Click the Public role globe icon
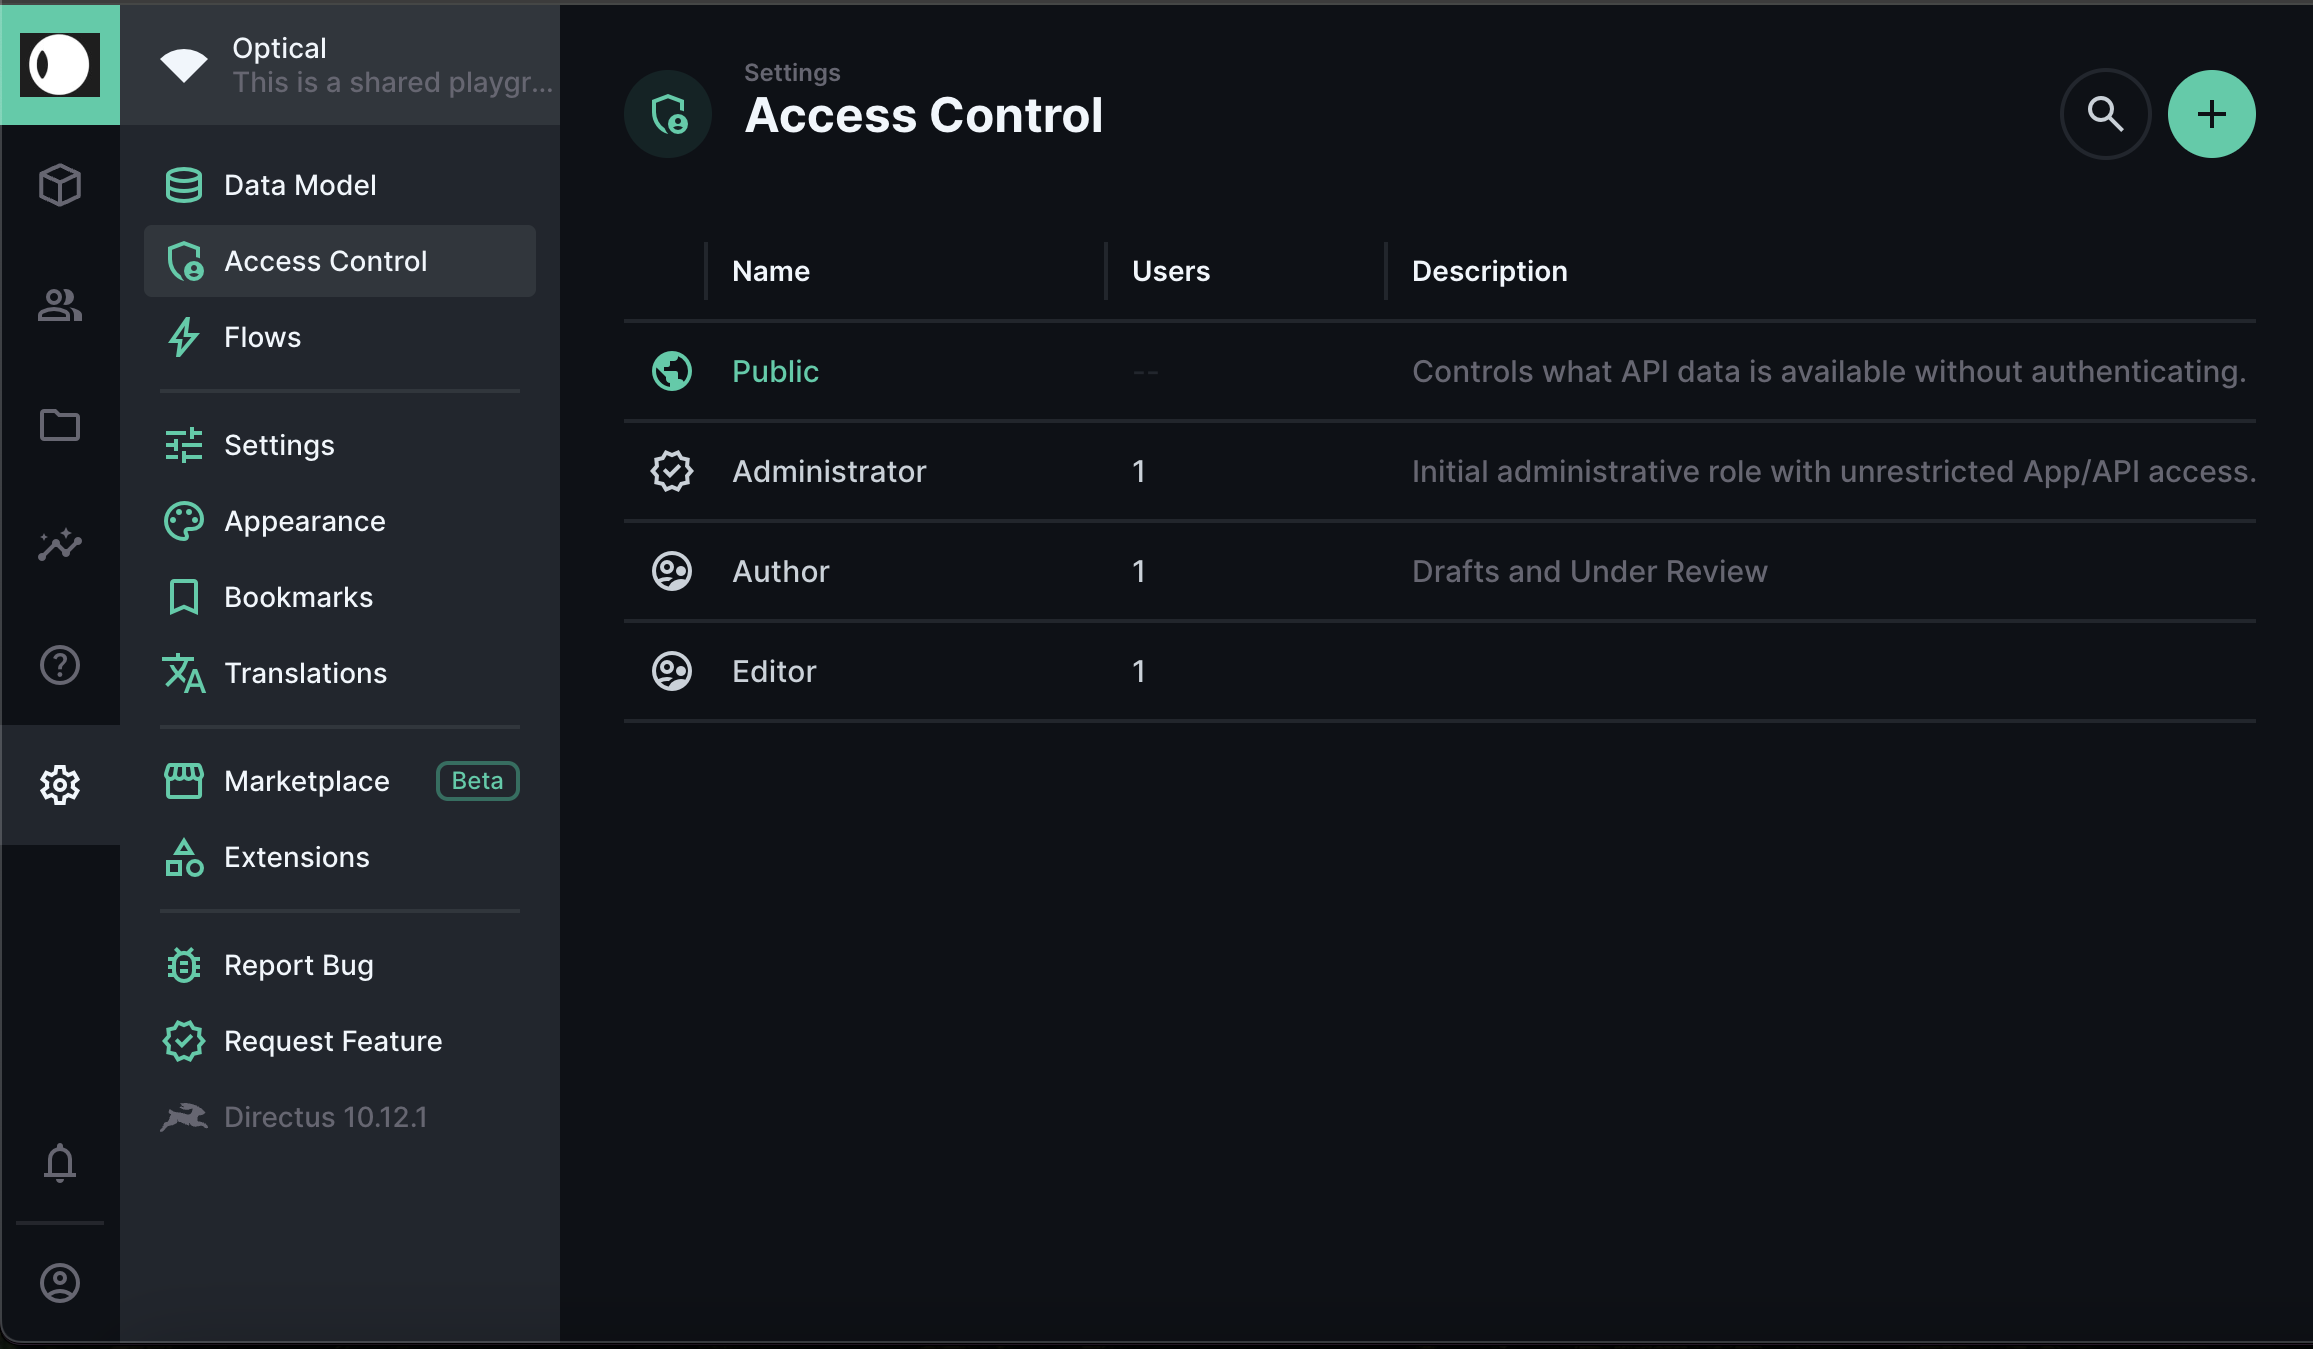Viewport: 2313px width, 1349px height. pyautogui.click(x=672, y=371)
